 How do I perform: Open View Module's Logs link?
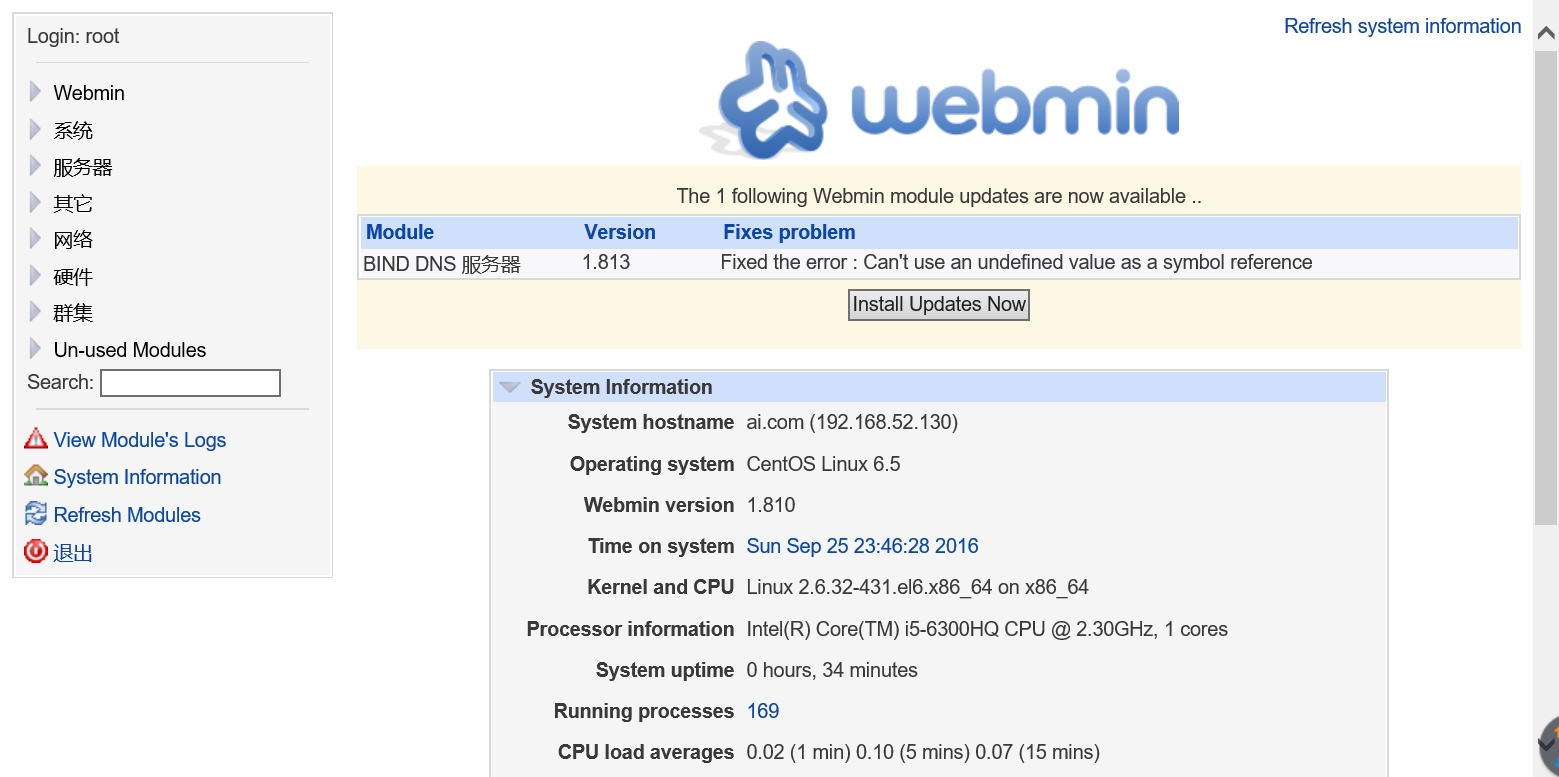140,440
